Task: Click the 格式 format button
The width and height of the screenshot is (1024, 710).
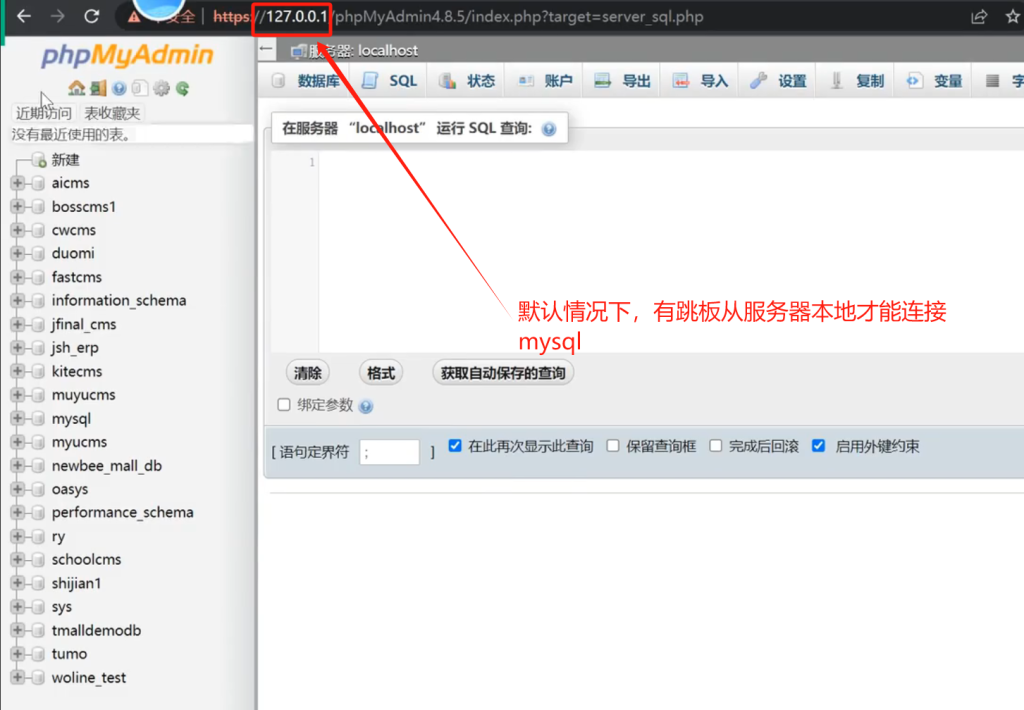Action: pos(381,373)
